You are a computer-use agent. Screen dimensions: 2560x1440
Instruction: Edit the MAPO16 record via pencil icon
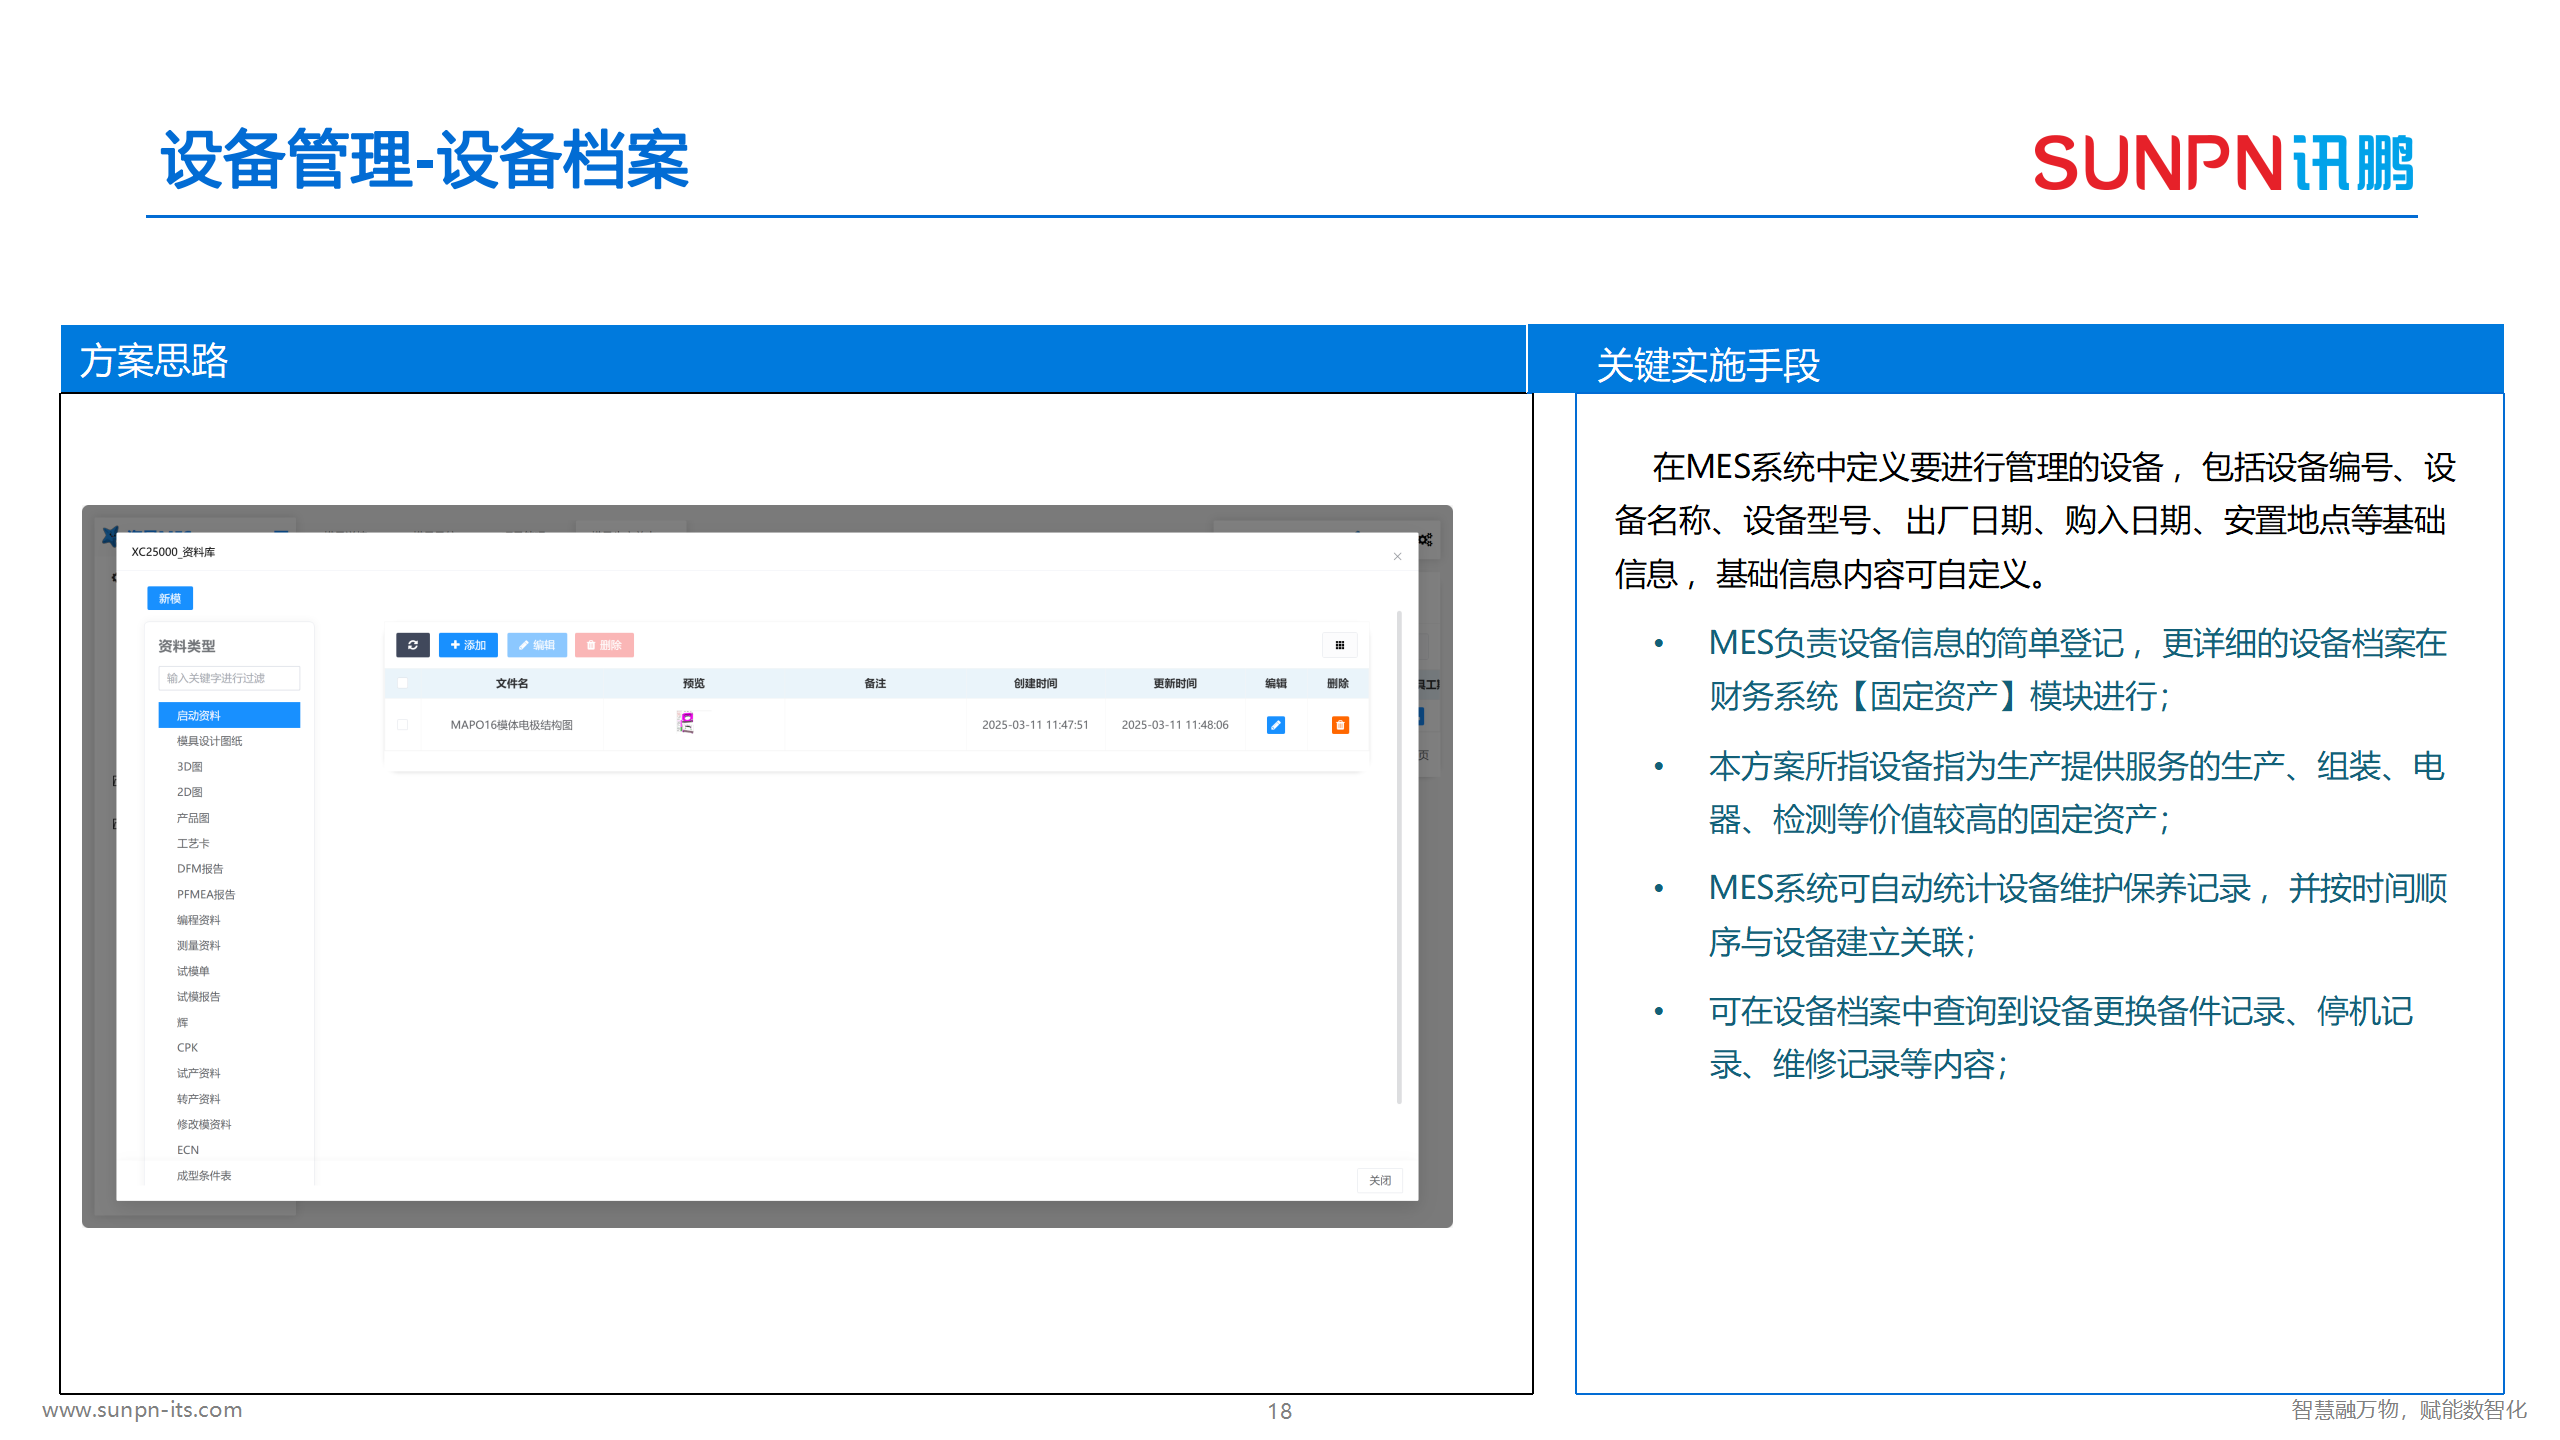point(1276,724)
